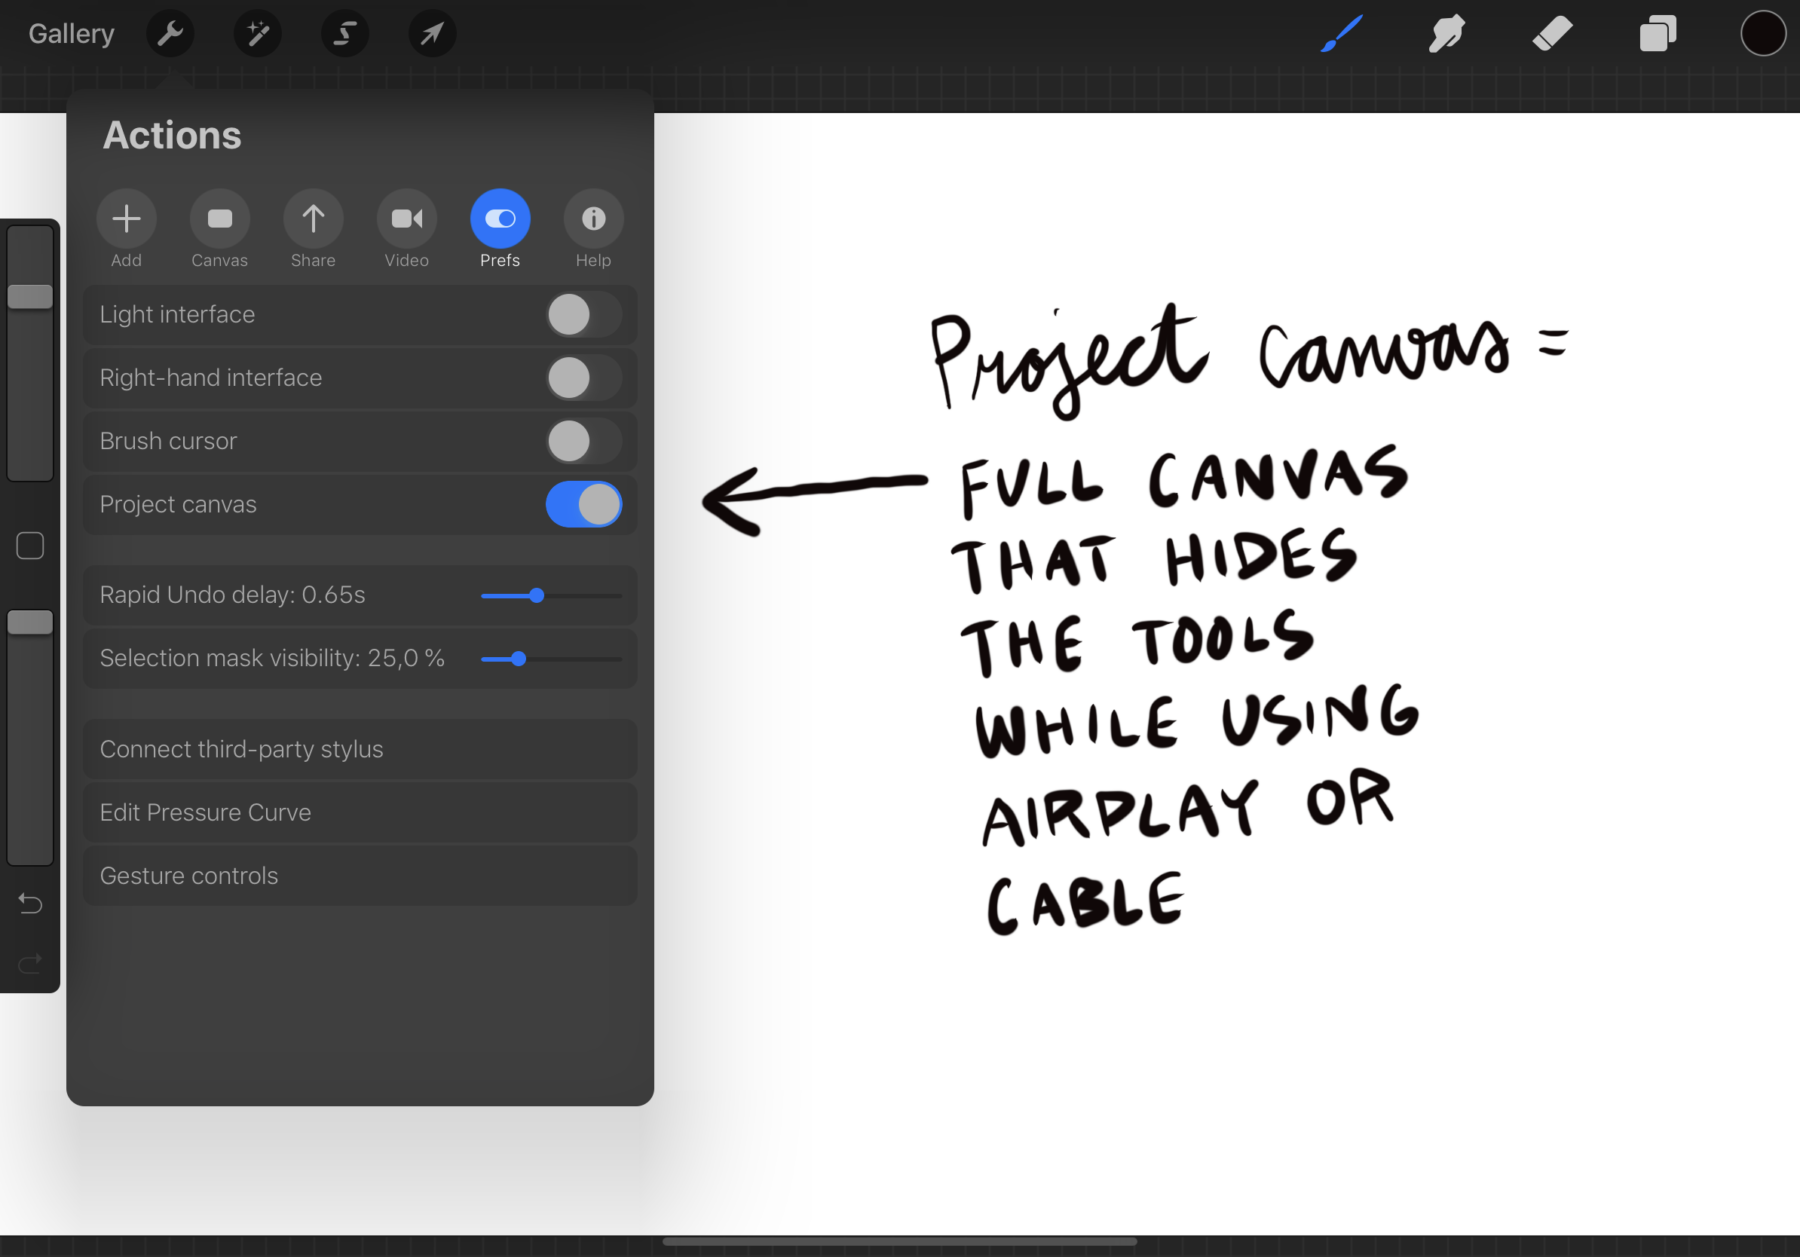Select the Smudge tool
This screenshot has height=1257, width=1800.
tap(1447, 34)
